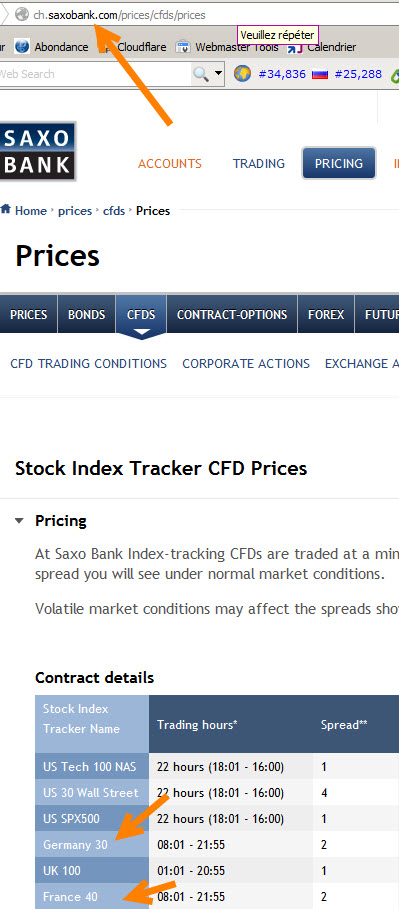Open the Abondance bookmark globe icon
Viewport: 399px width, 909px height.
(x=21, y=46)
